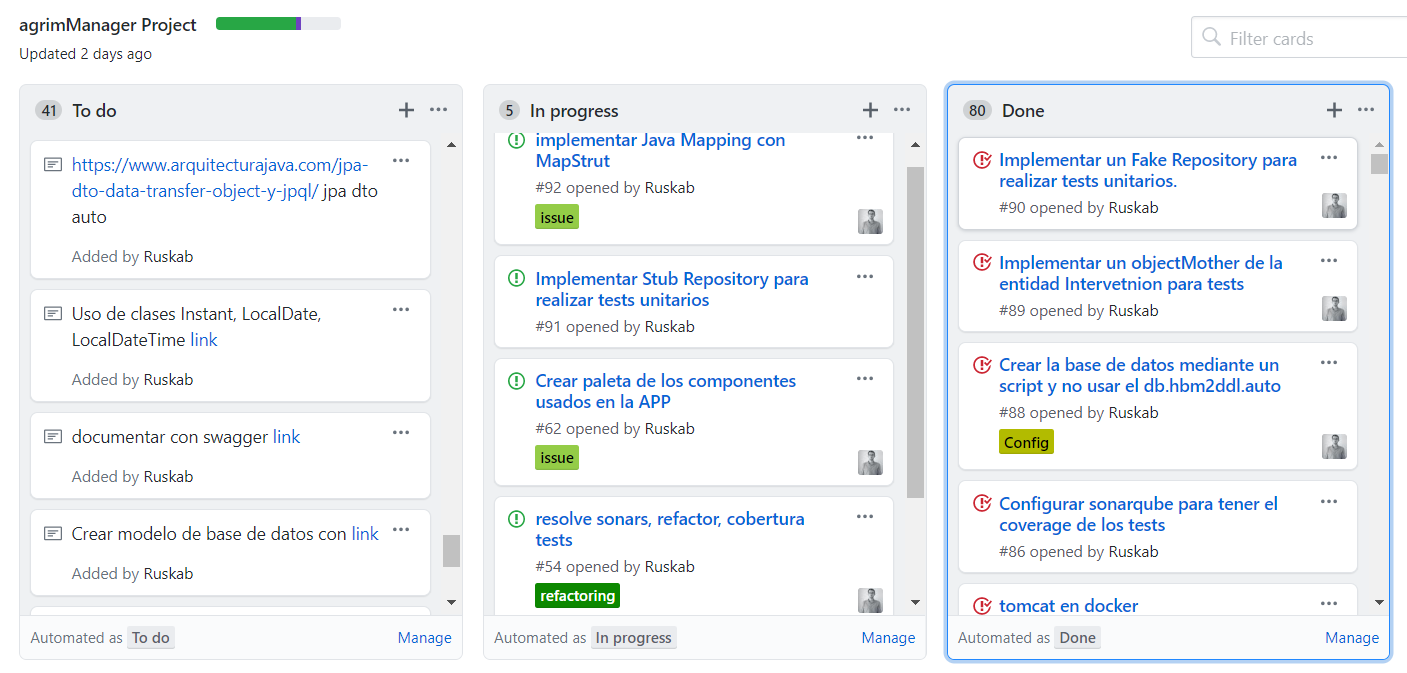Click the search icon in Filter cards
The height and width of the screenshot is (673, 1407).
coord(1211,38)
